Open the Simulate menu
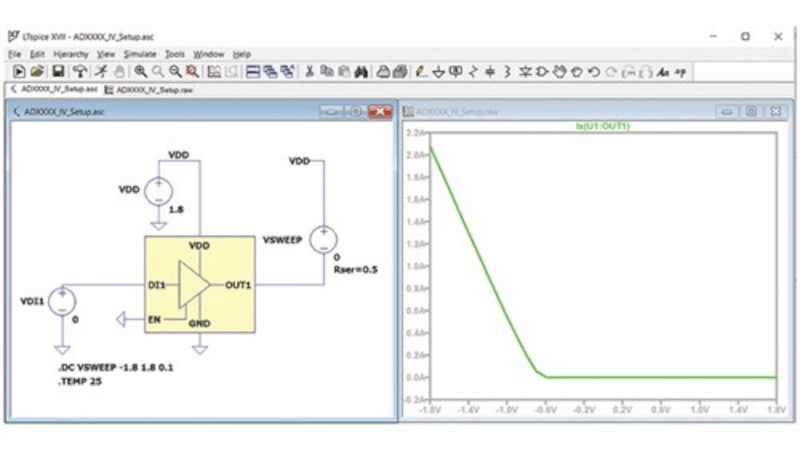Screen dimensions: 800x450 140,53
